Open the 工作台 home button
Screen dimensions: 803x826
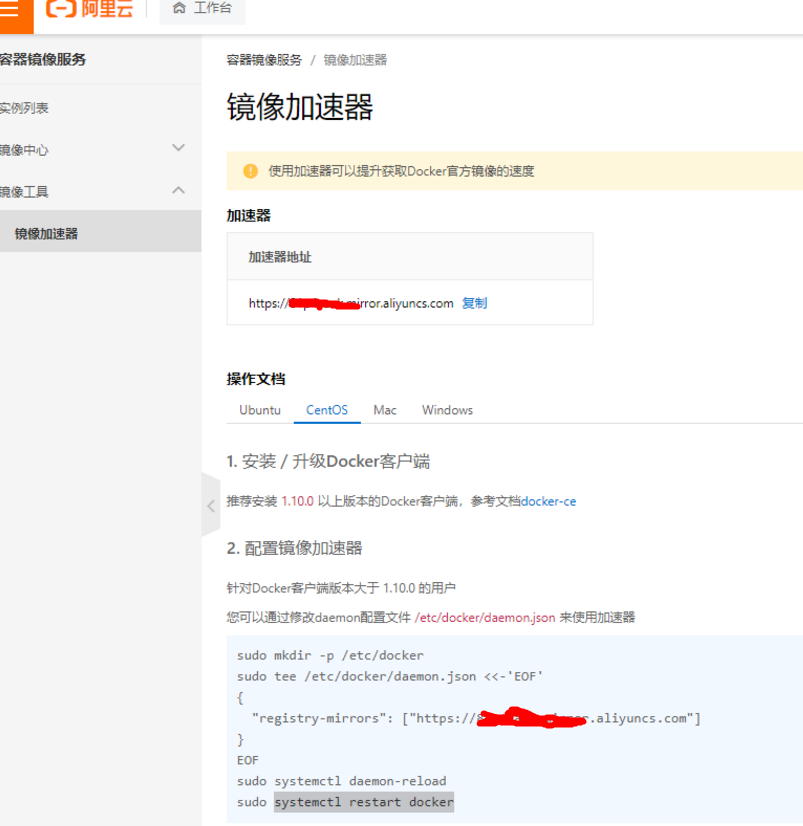click(202, 8)
